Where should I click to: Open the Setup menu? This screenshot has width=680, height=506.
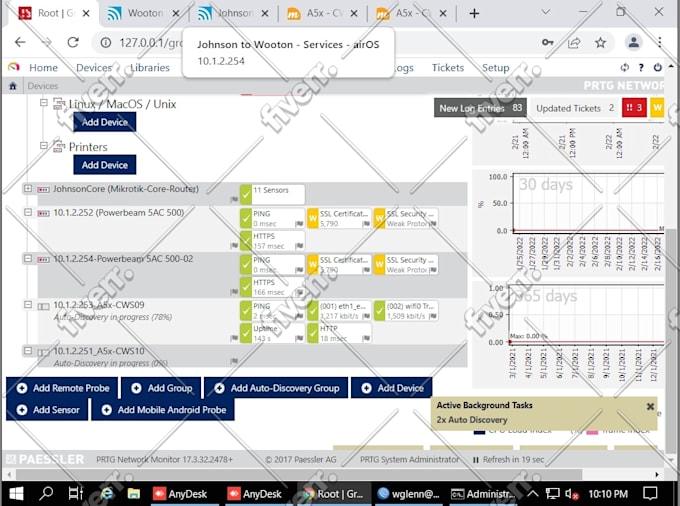(x=495, y=68)
